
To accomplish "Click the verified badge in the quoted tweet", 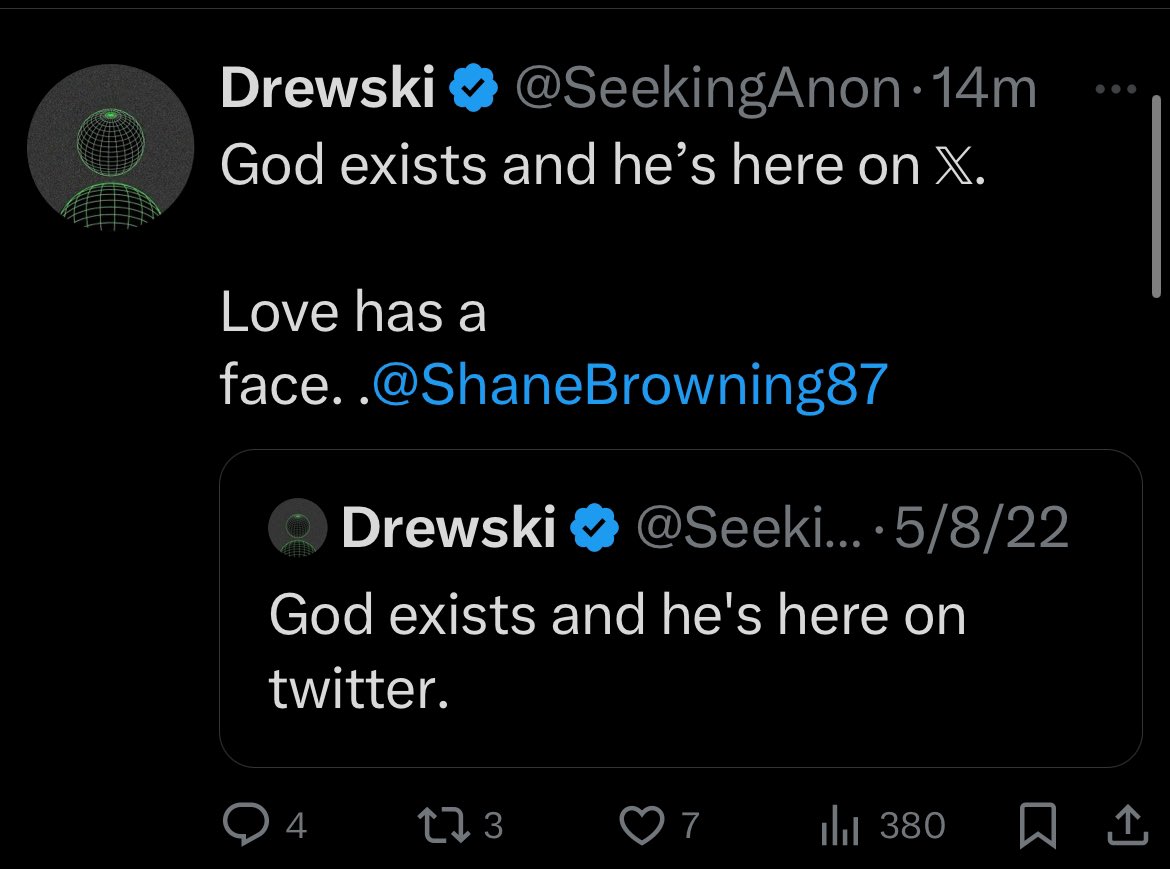I will 593,528.
